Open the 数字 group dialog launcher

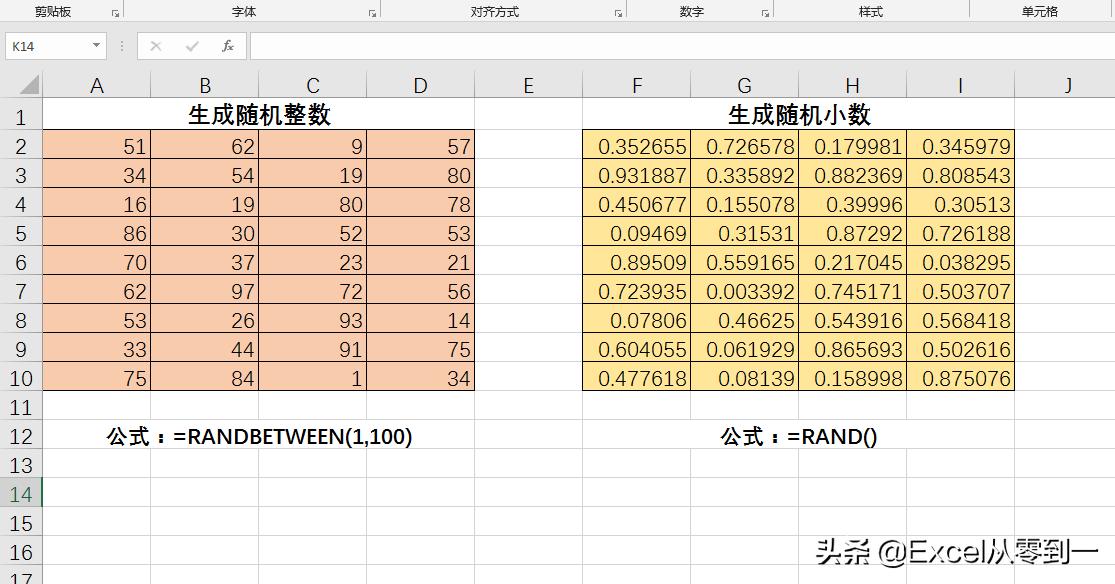(x=765, y=11)
